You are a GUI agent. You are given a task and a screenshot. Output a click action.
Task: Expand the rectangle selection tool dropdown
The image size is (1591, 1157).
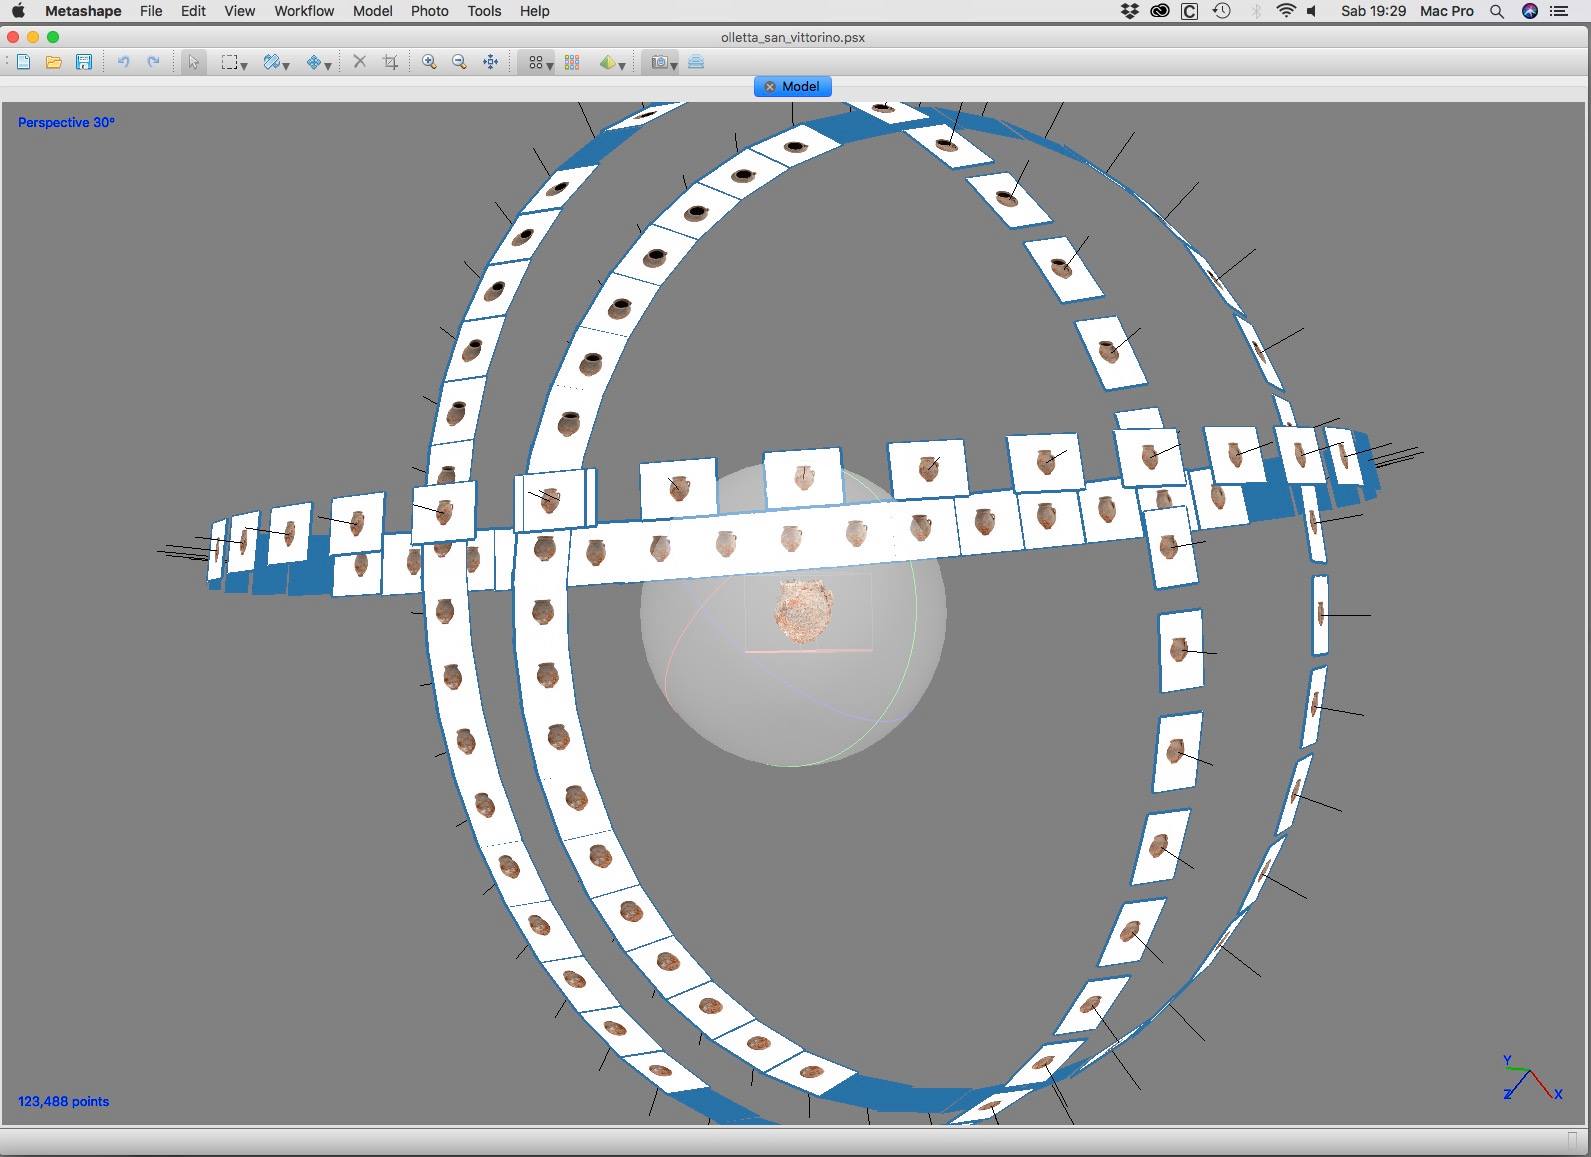tap(244, 65)
